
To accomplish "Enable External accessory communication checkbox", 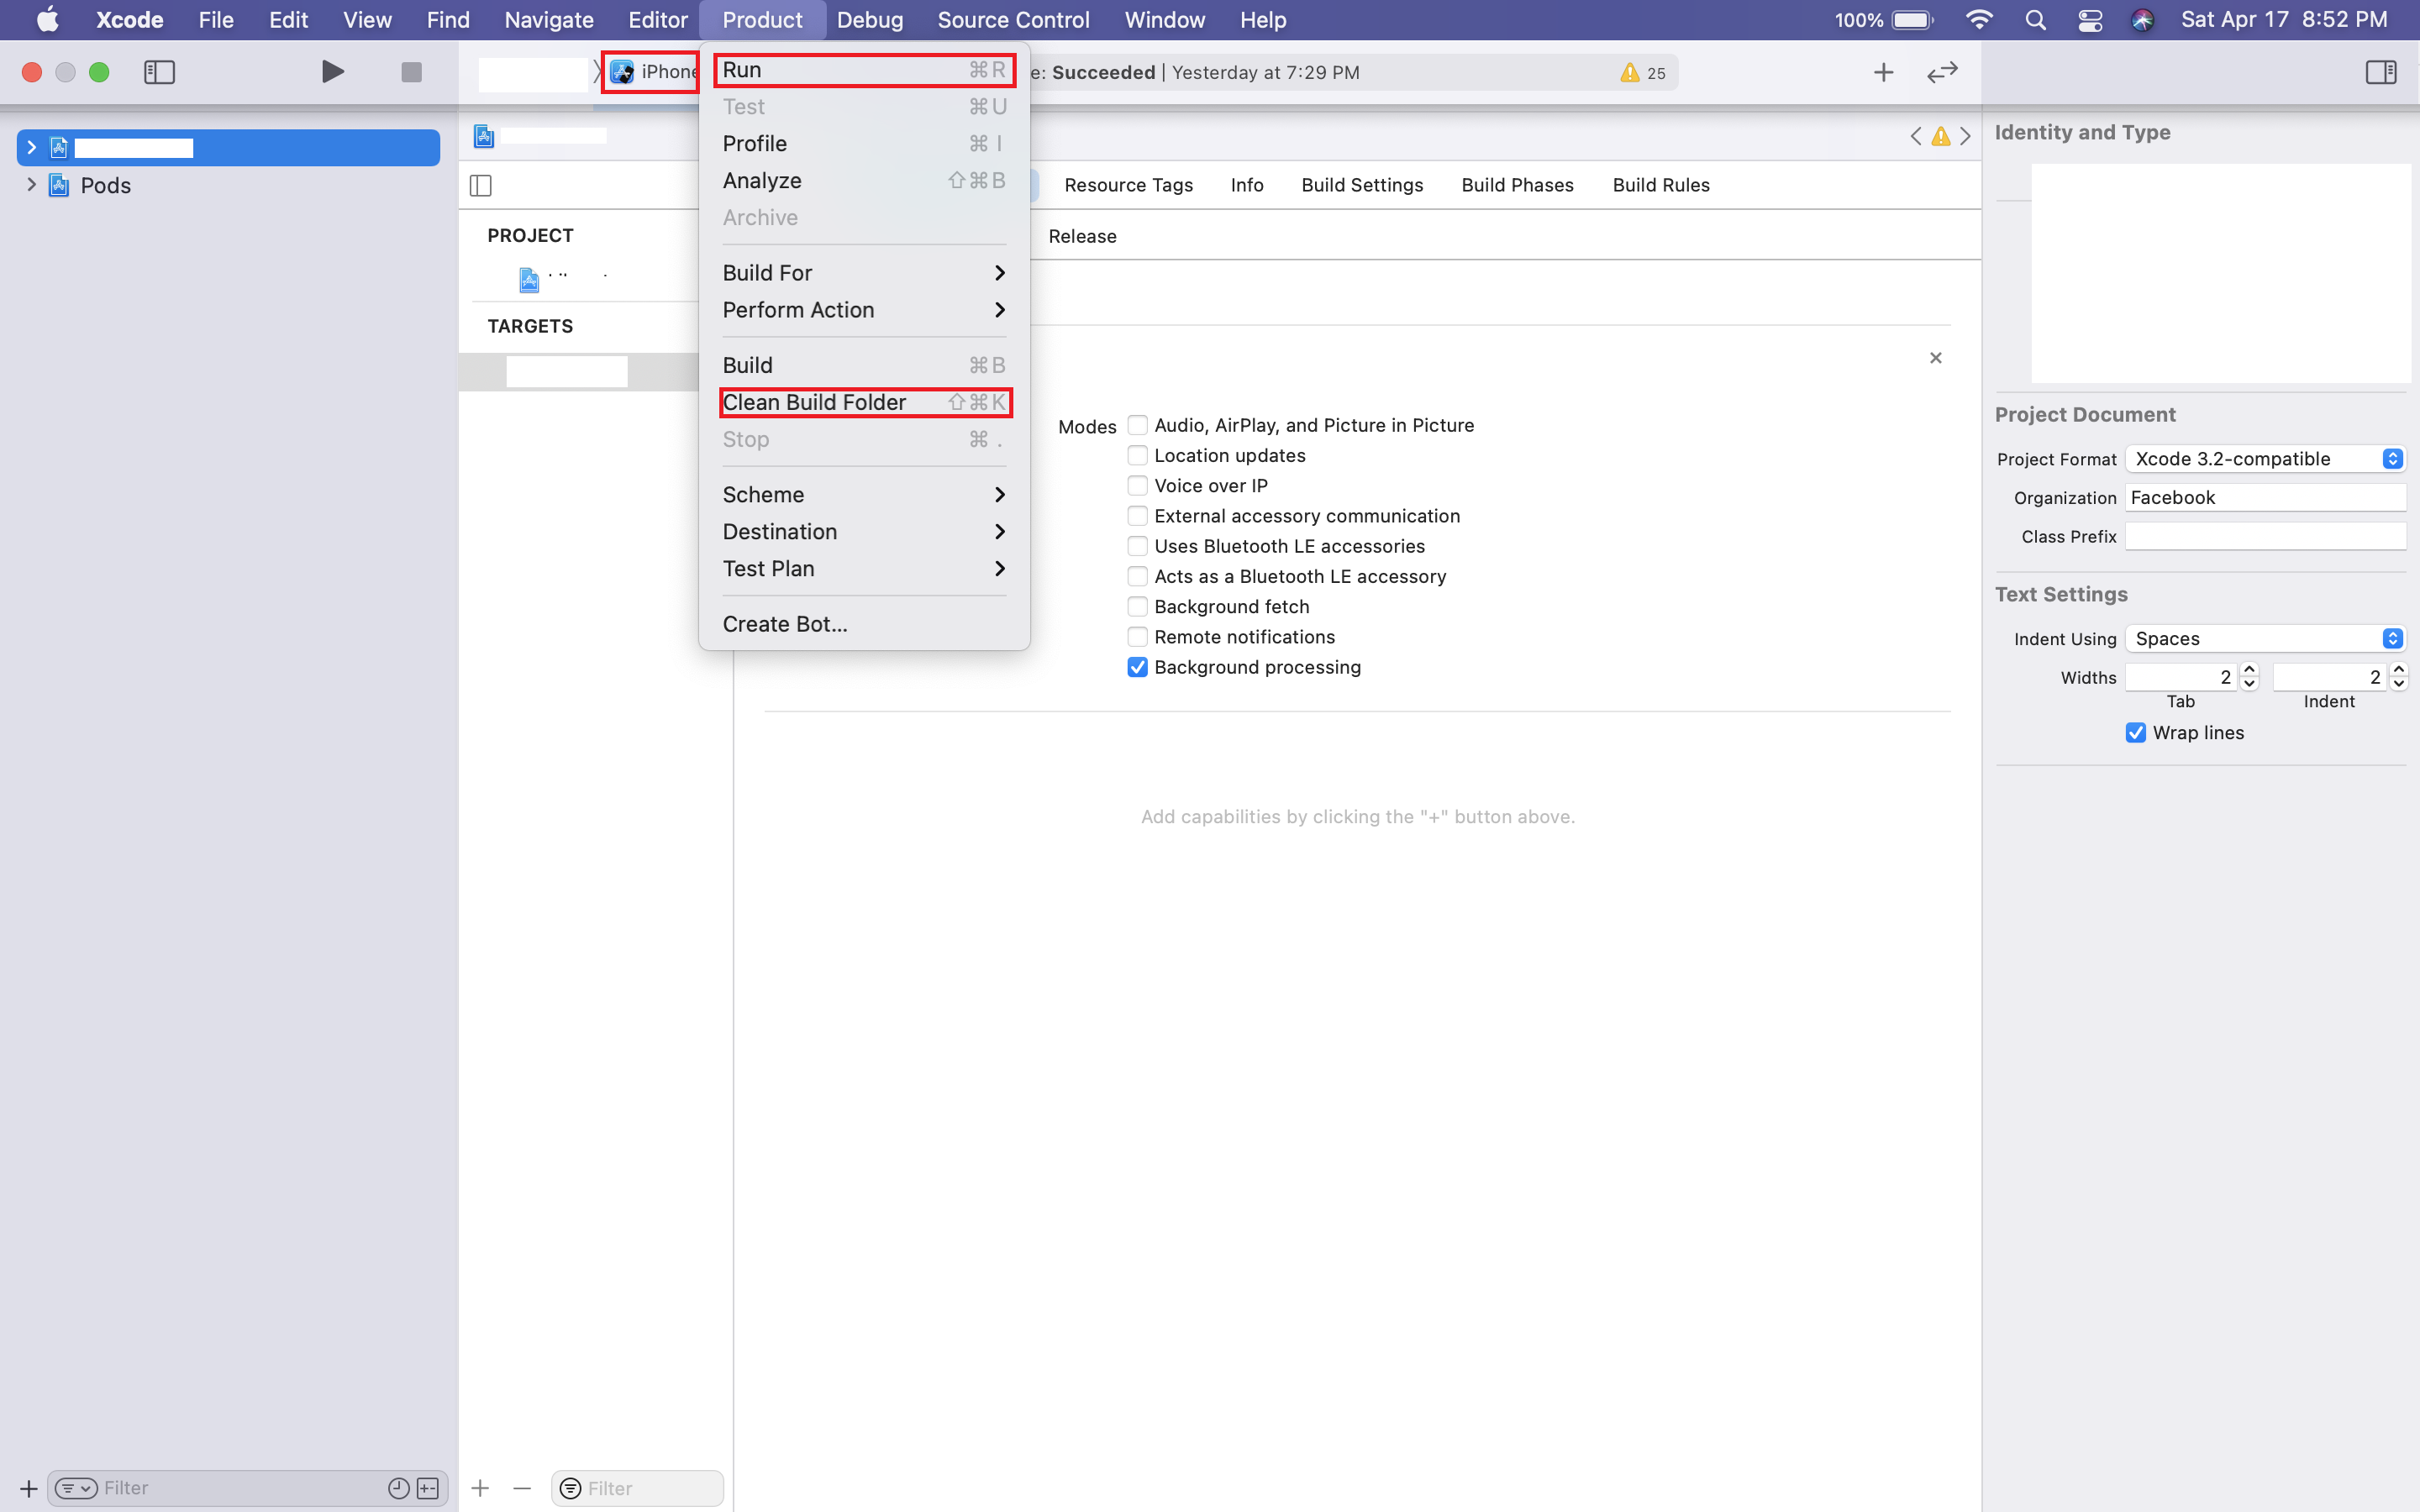I will coord(1137,516).
